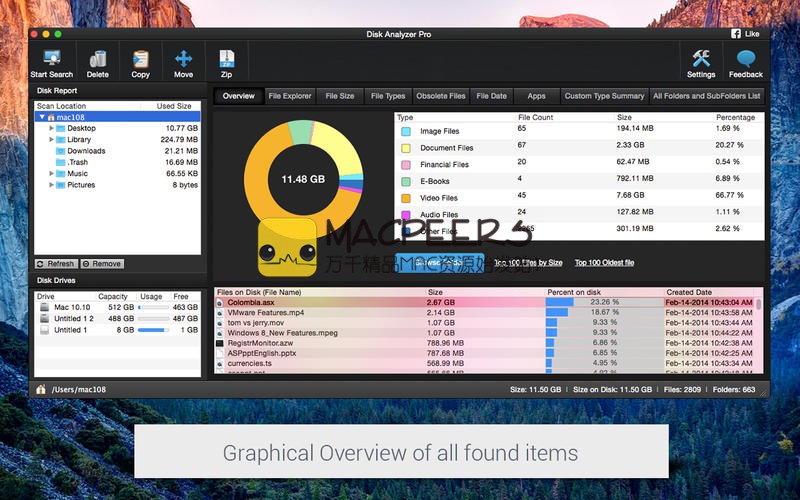Switch to the Overview tab
Image resolution: width=800 pixels, height=500 pixels.
coord(238,96)
